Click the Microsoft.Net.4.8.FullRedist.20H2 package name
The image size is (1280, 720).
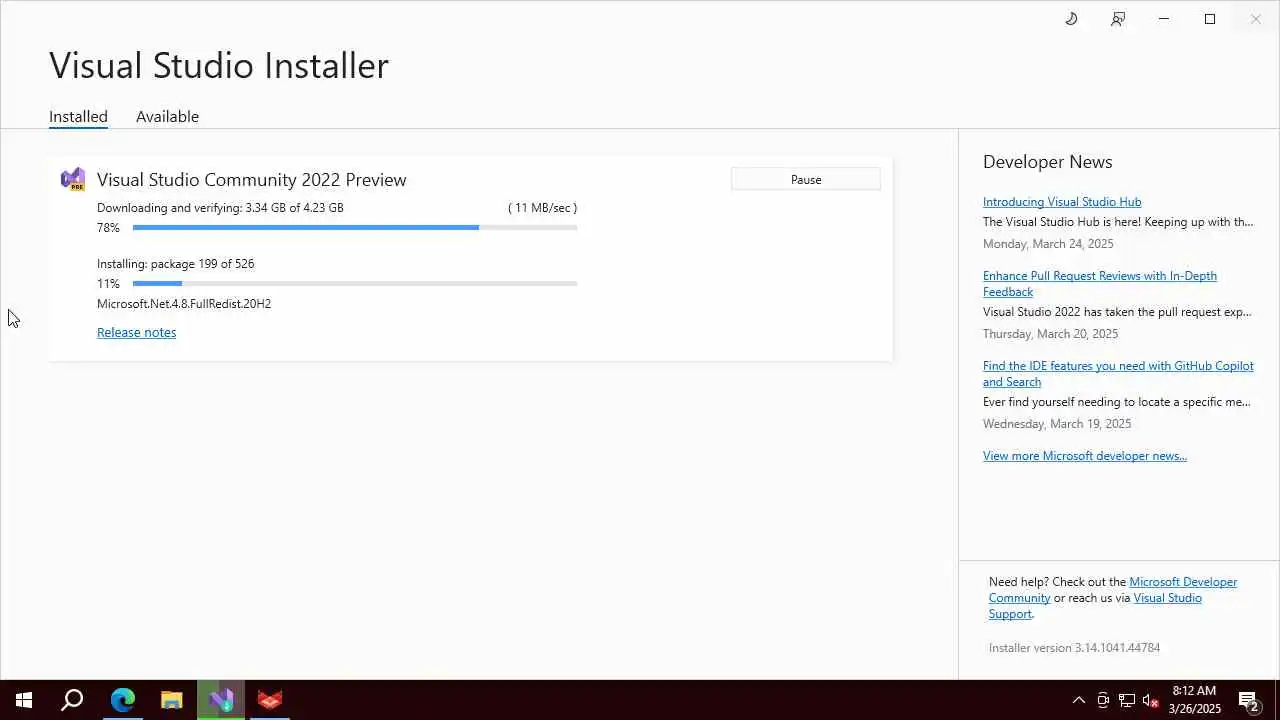184,303
